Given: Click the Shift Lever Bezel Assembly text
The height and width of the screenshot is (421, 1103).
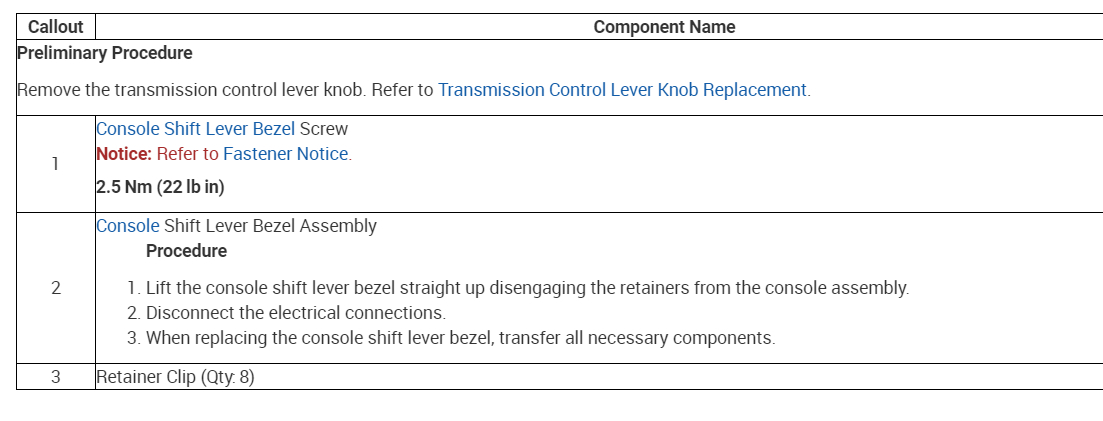Looking at the screenshot, I should [x=270, y=226].
